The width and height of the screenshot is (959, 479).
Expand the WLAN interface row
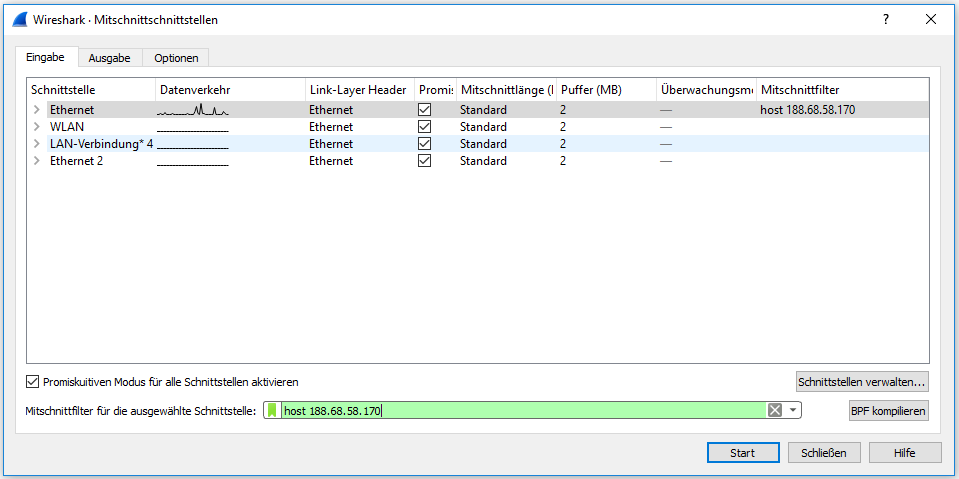tap(37, 127)
